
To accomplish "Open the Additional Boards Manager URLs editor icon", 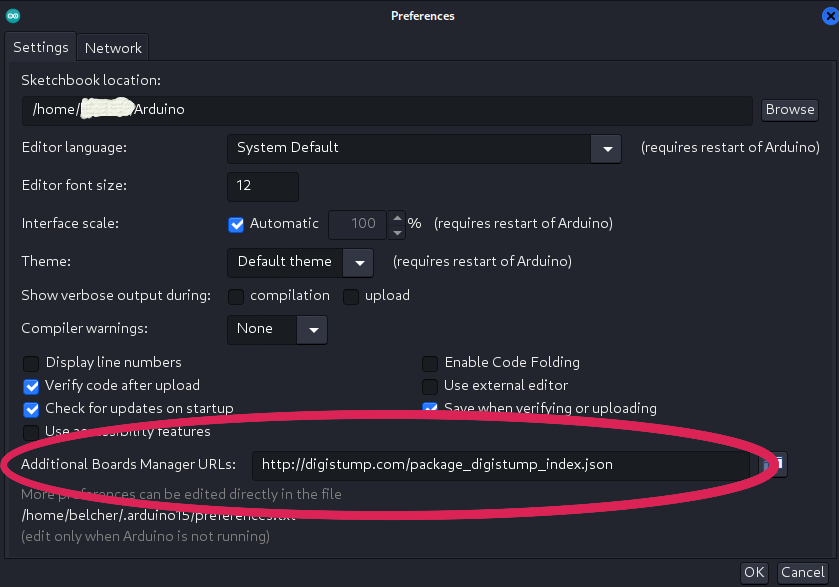I will [775, 464].
